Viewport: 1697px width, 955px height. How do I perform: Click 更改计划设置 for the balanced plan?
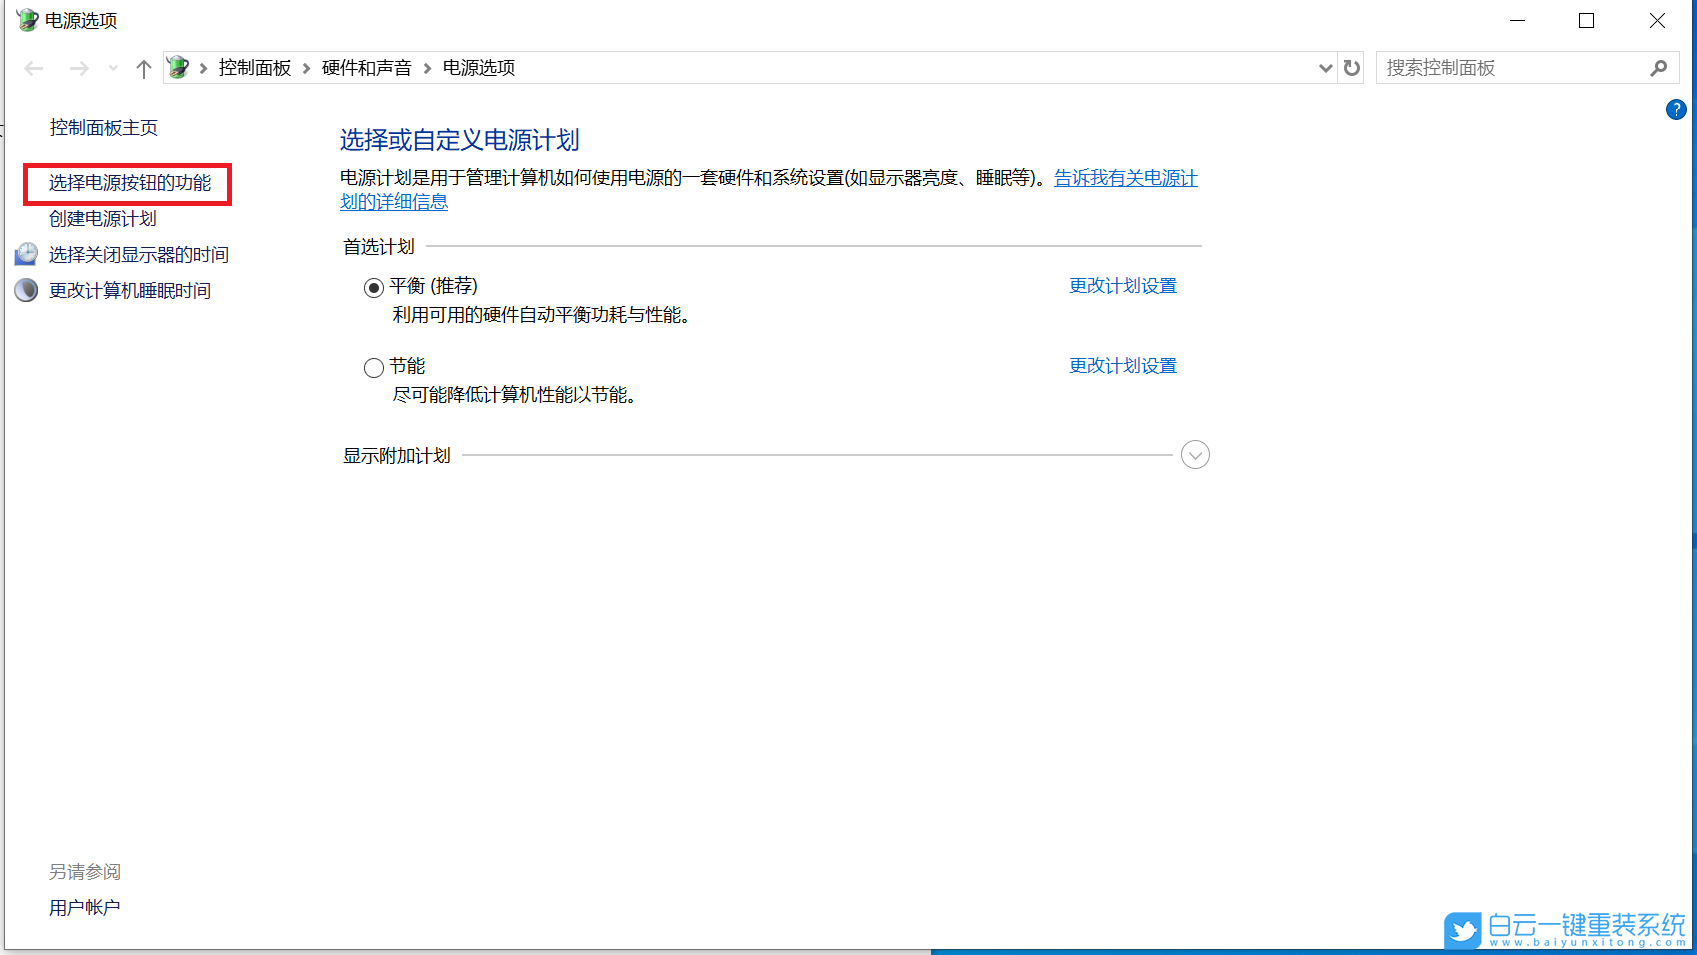click(x=1121, y=285)
